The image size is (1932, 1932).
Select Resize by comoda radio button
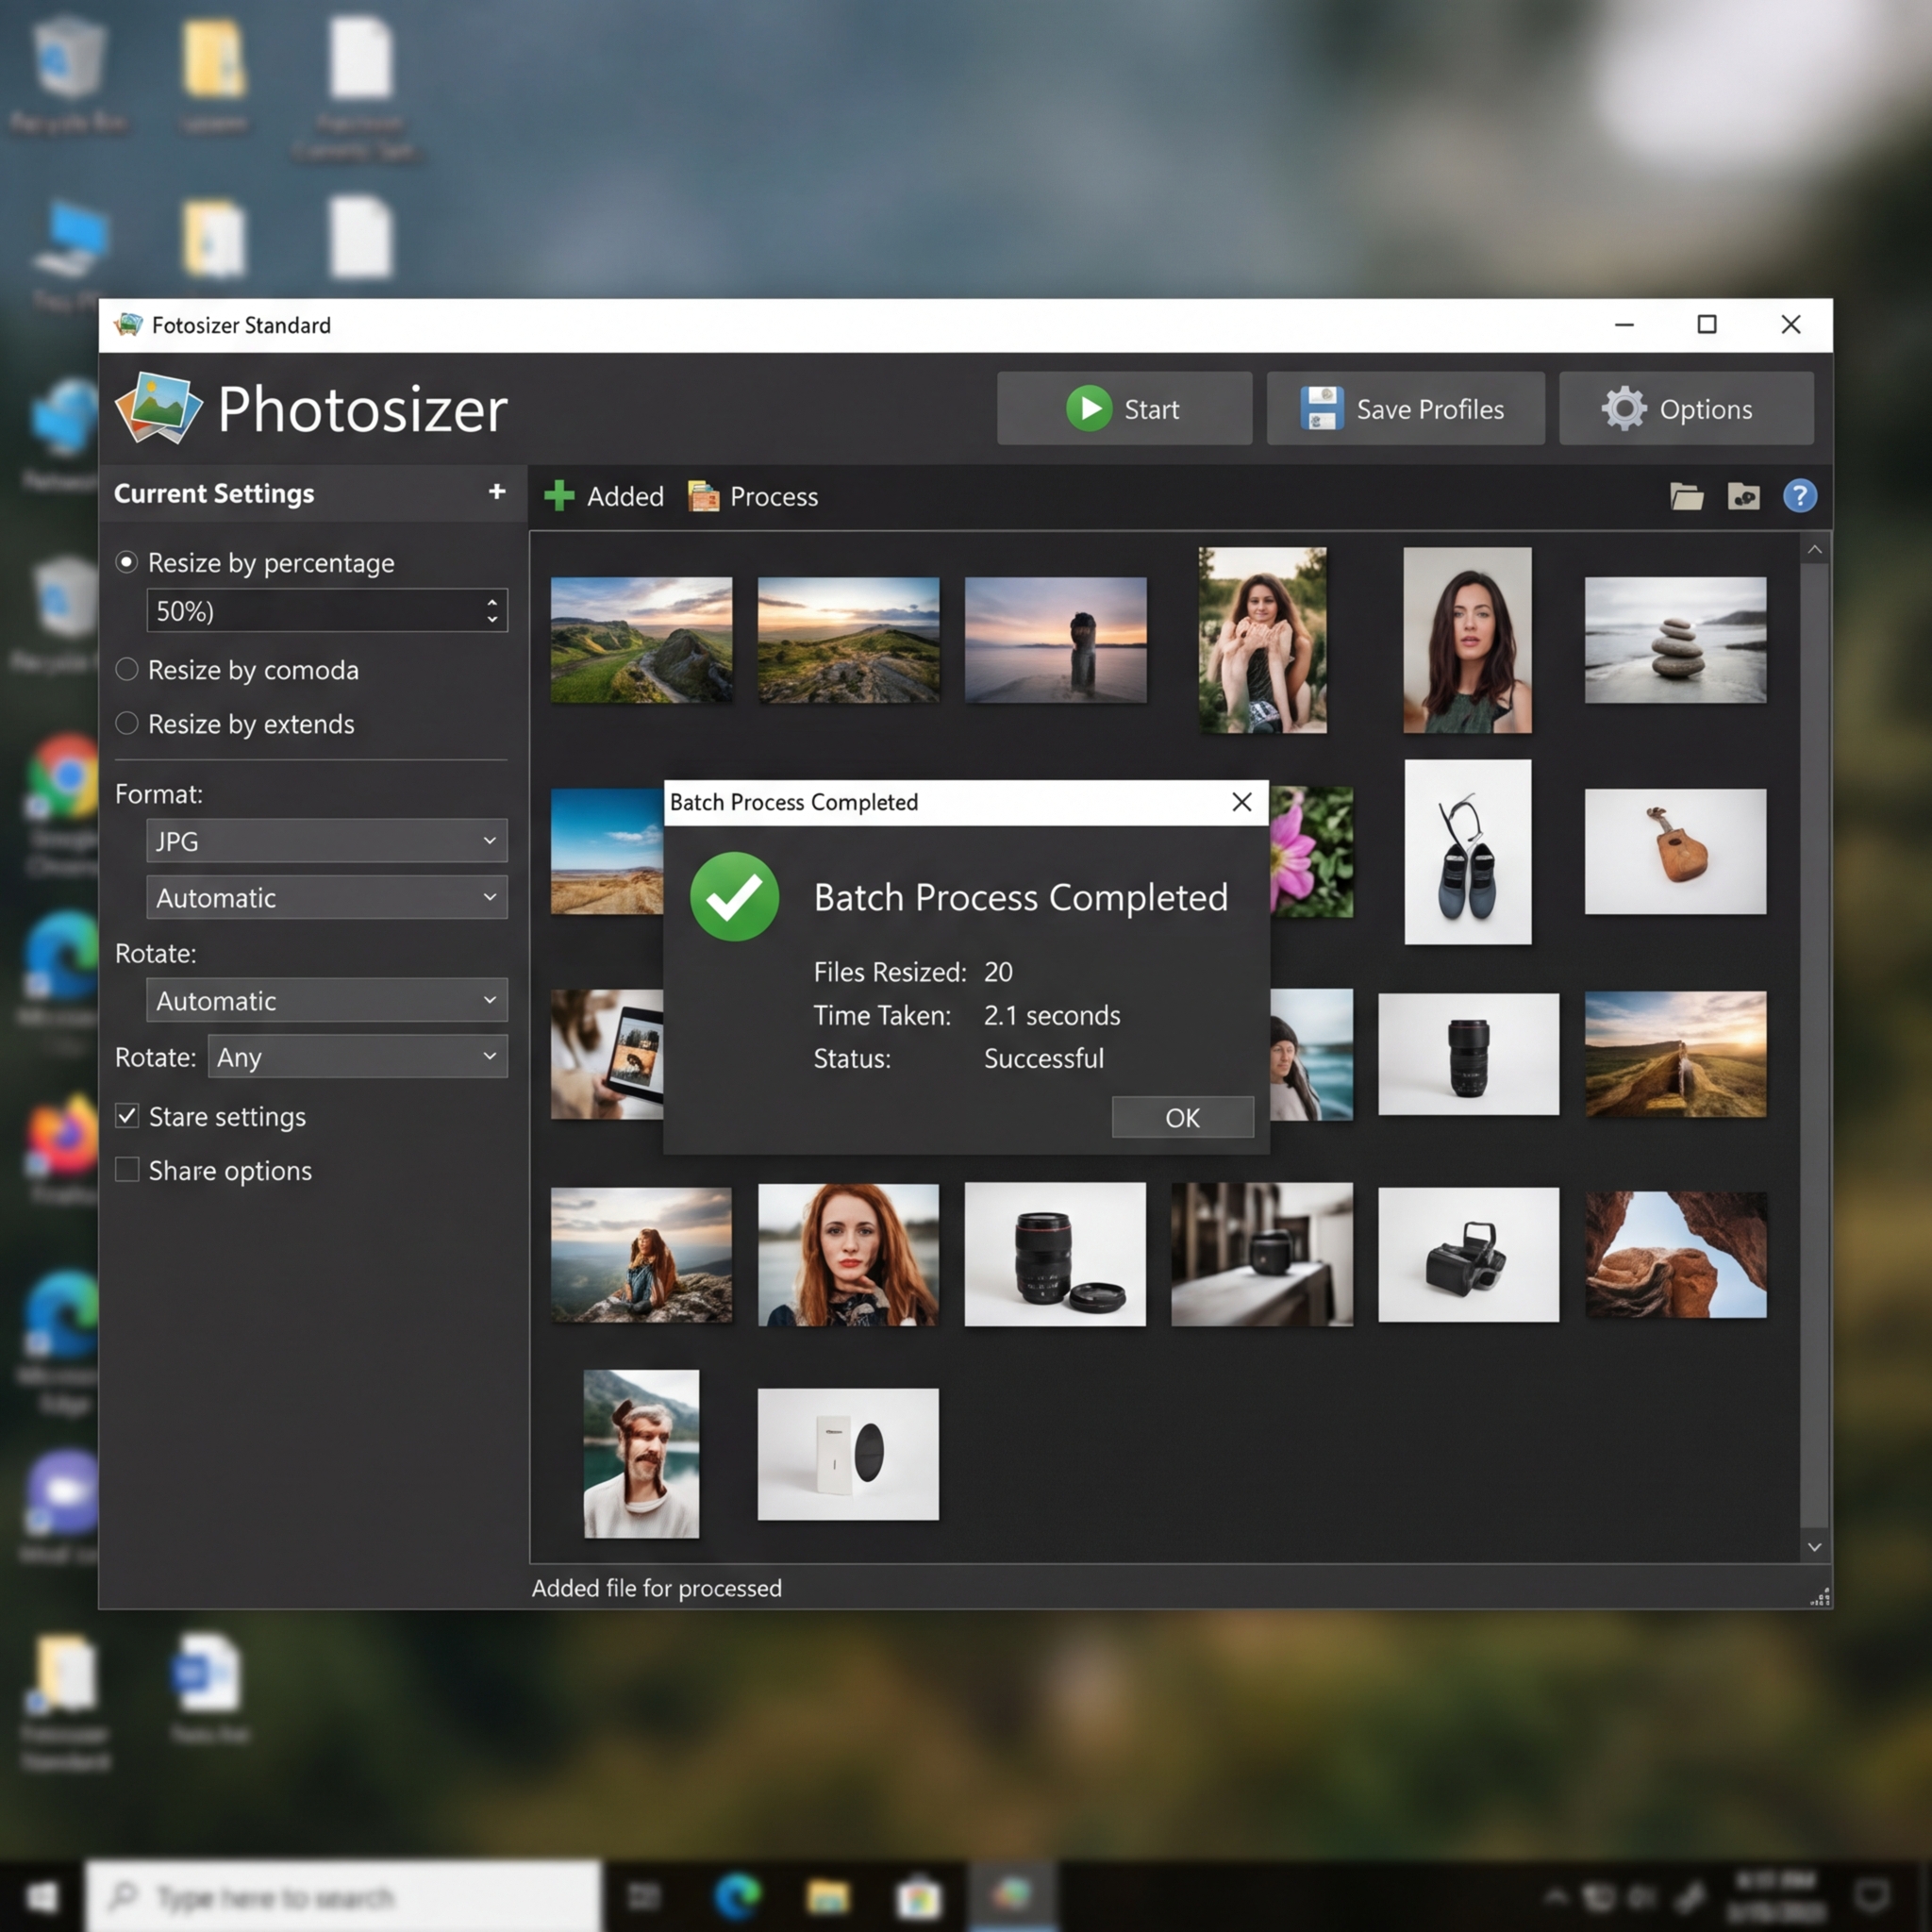pyautogui.click(x=127, y=669)
